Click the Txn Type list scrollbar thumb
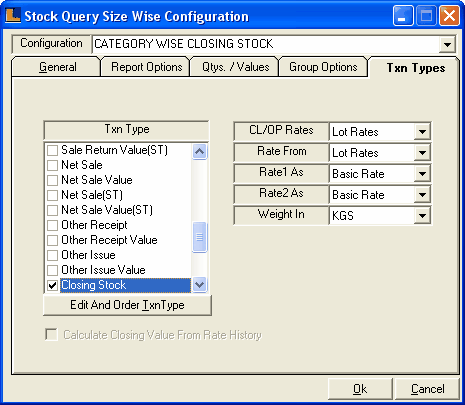 coord(199,237)
